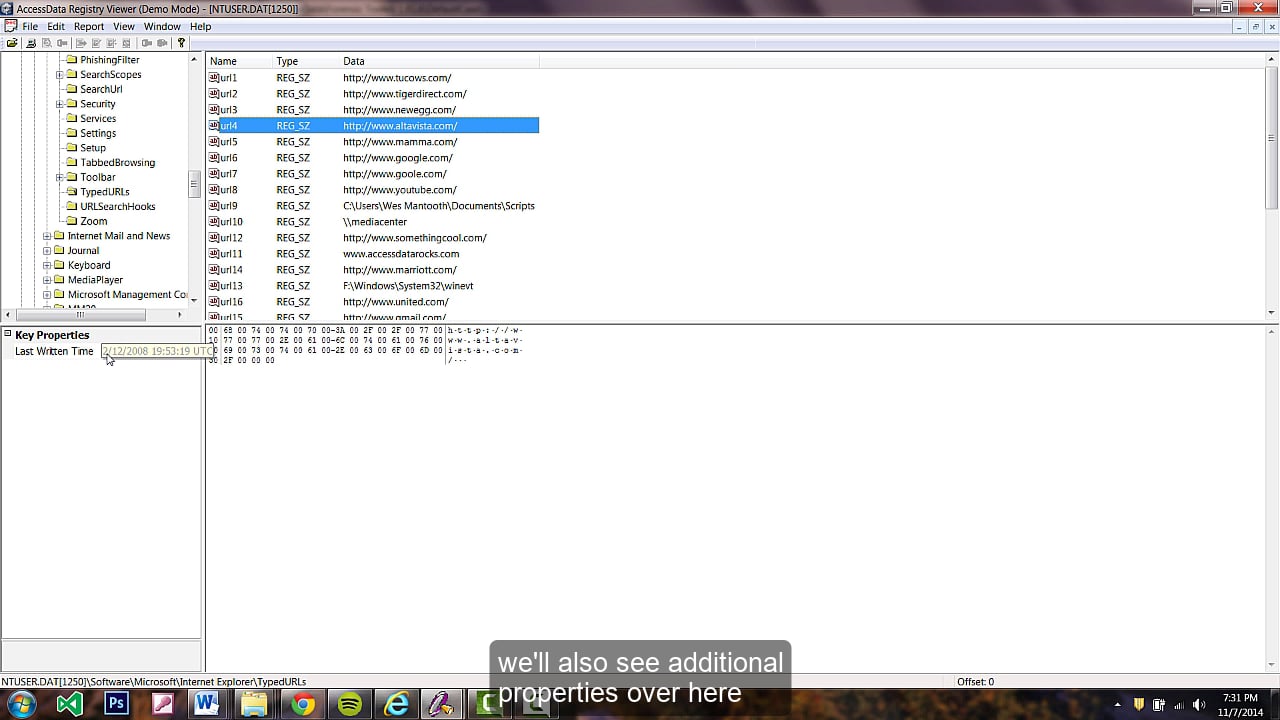Screen dimensions: 1280x720
Task: Sort values by the Type column header
Action: pyautogui.click(x=306, y=61)
